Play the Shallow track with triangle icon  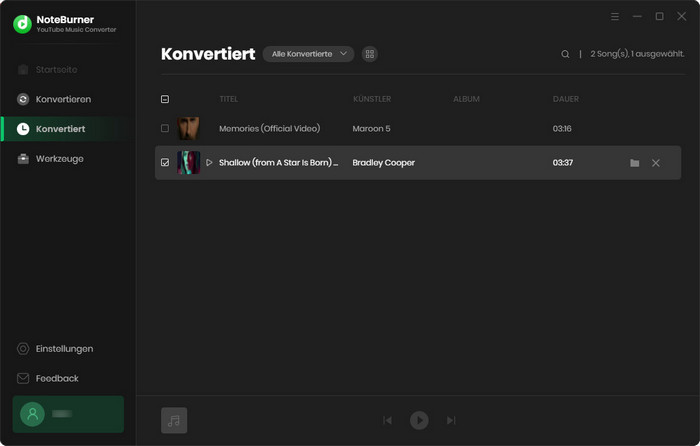pyautogui.click(x=209, y=163)
